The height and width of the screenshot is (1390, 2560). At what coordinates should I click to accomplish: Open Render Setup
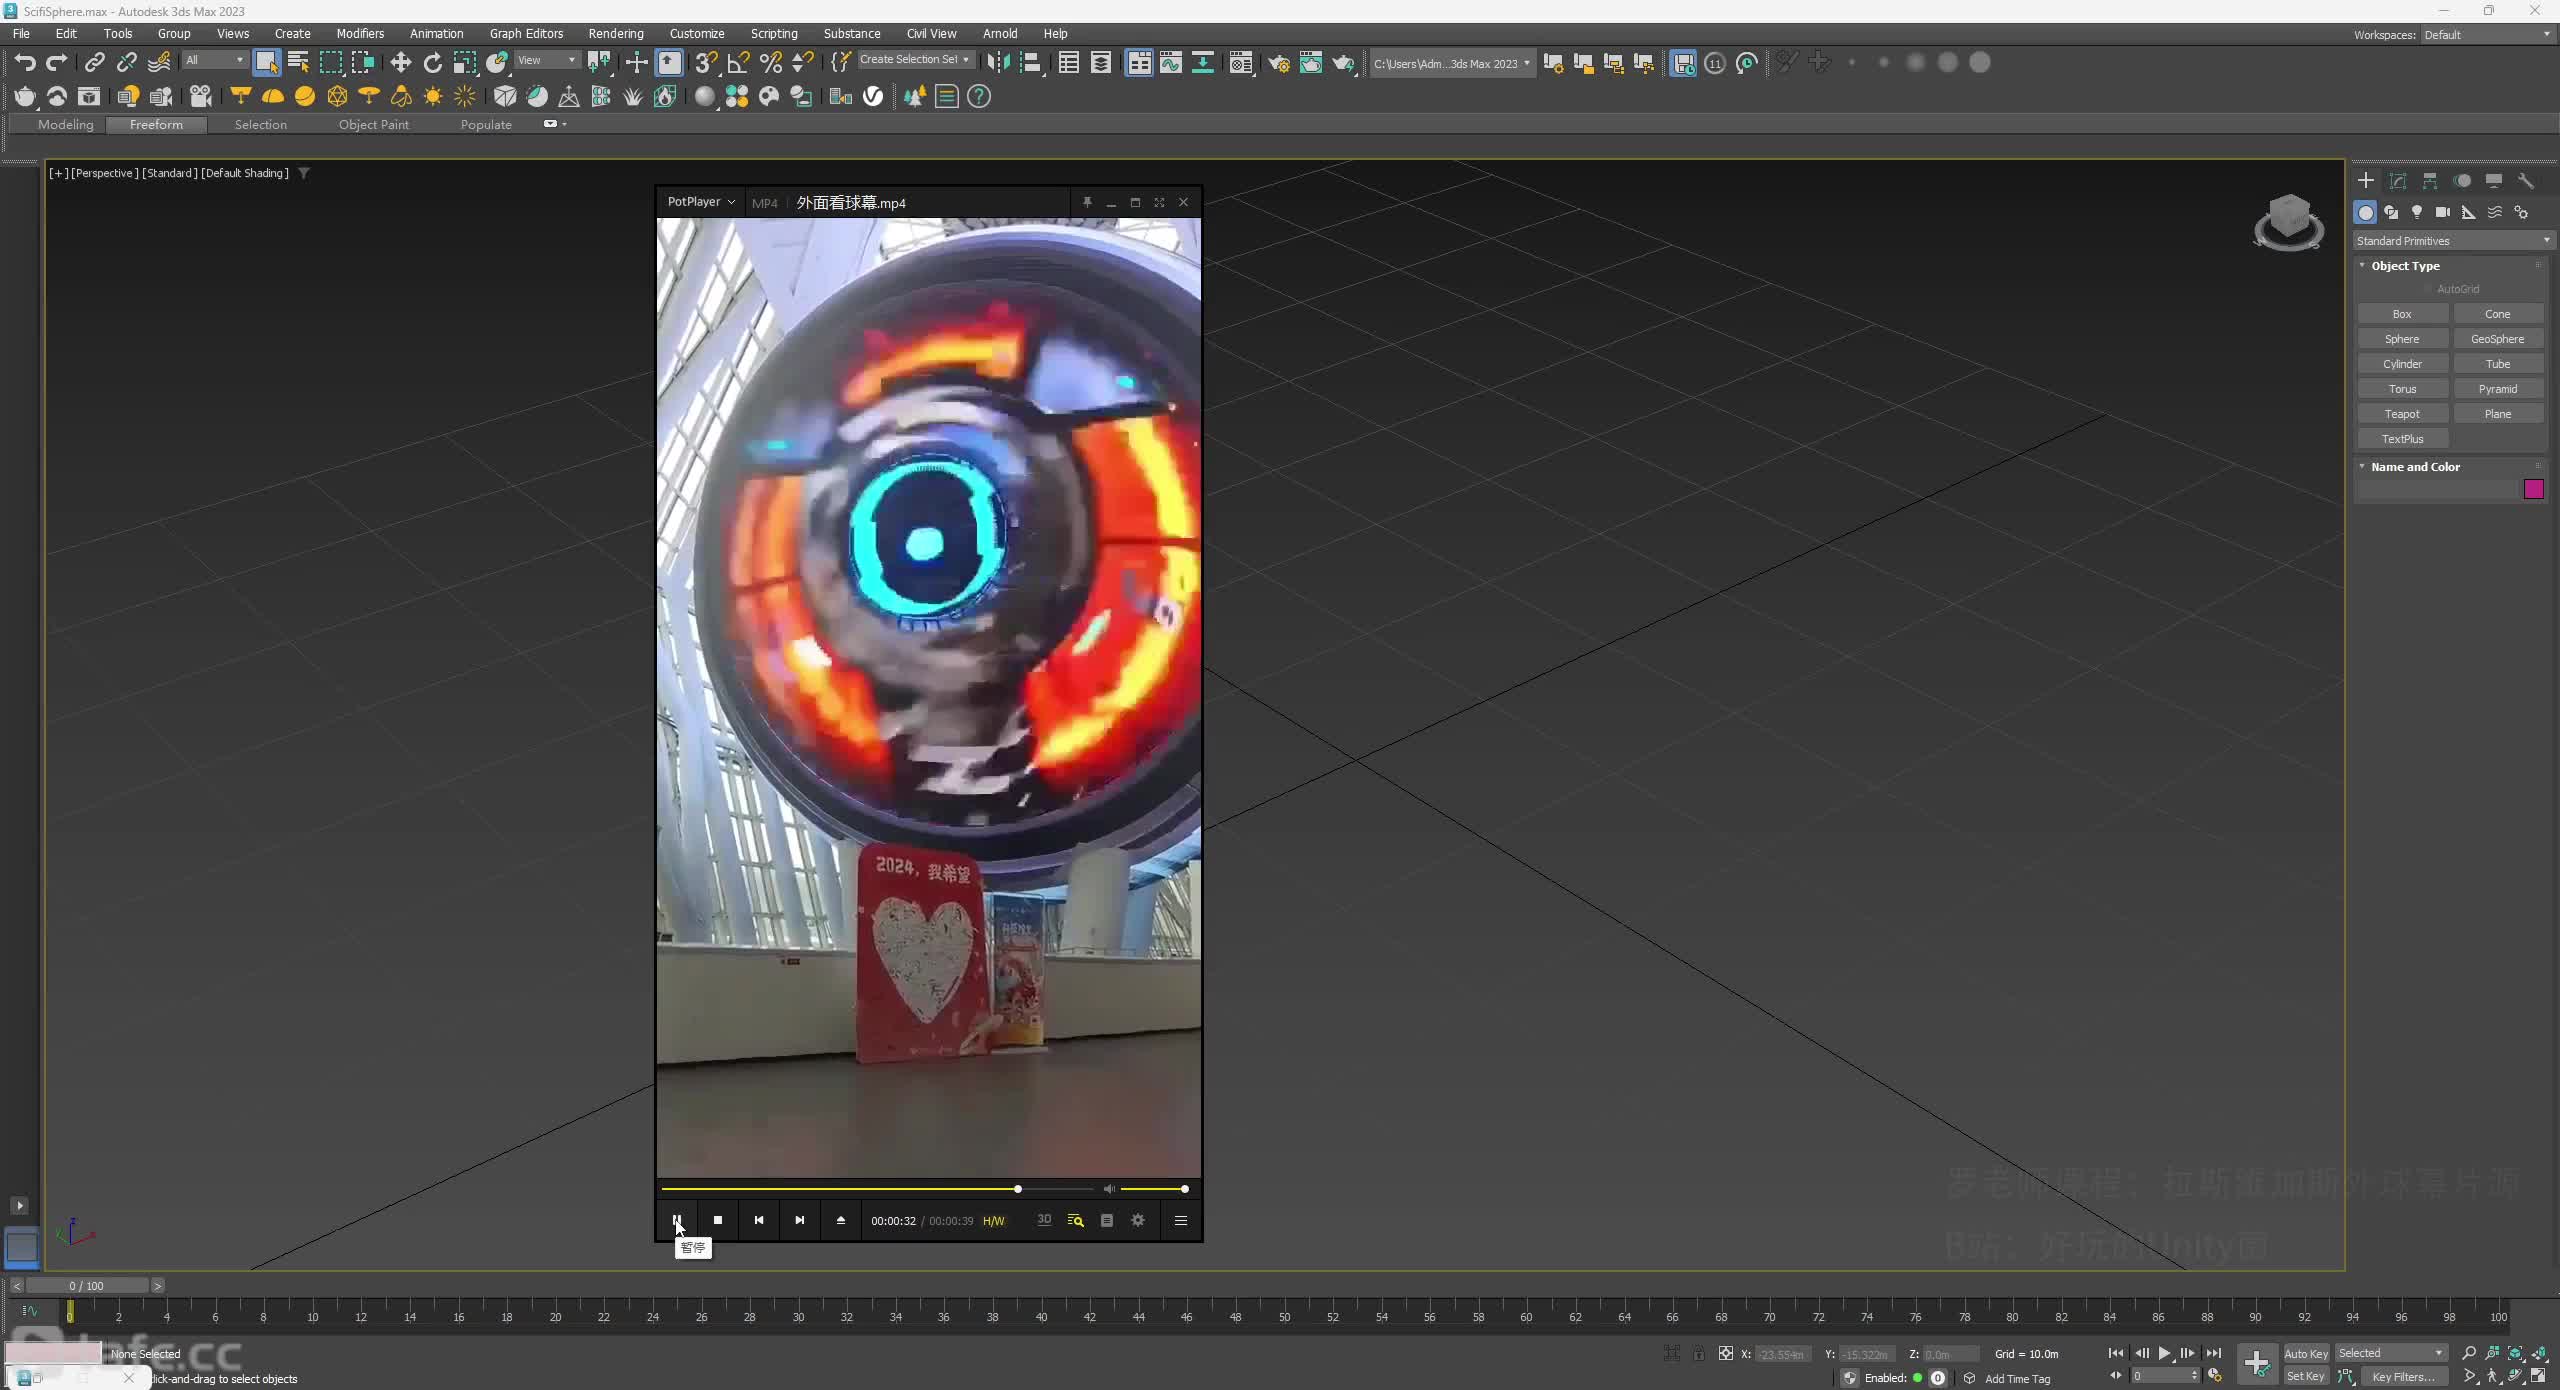(x=1278, y=63)
